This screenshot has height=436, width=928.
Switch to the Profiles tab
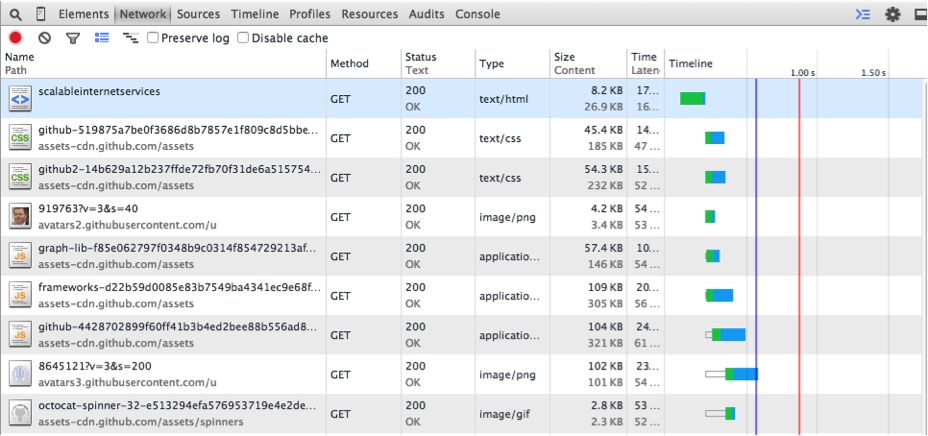click(x=310, y=14)
